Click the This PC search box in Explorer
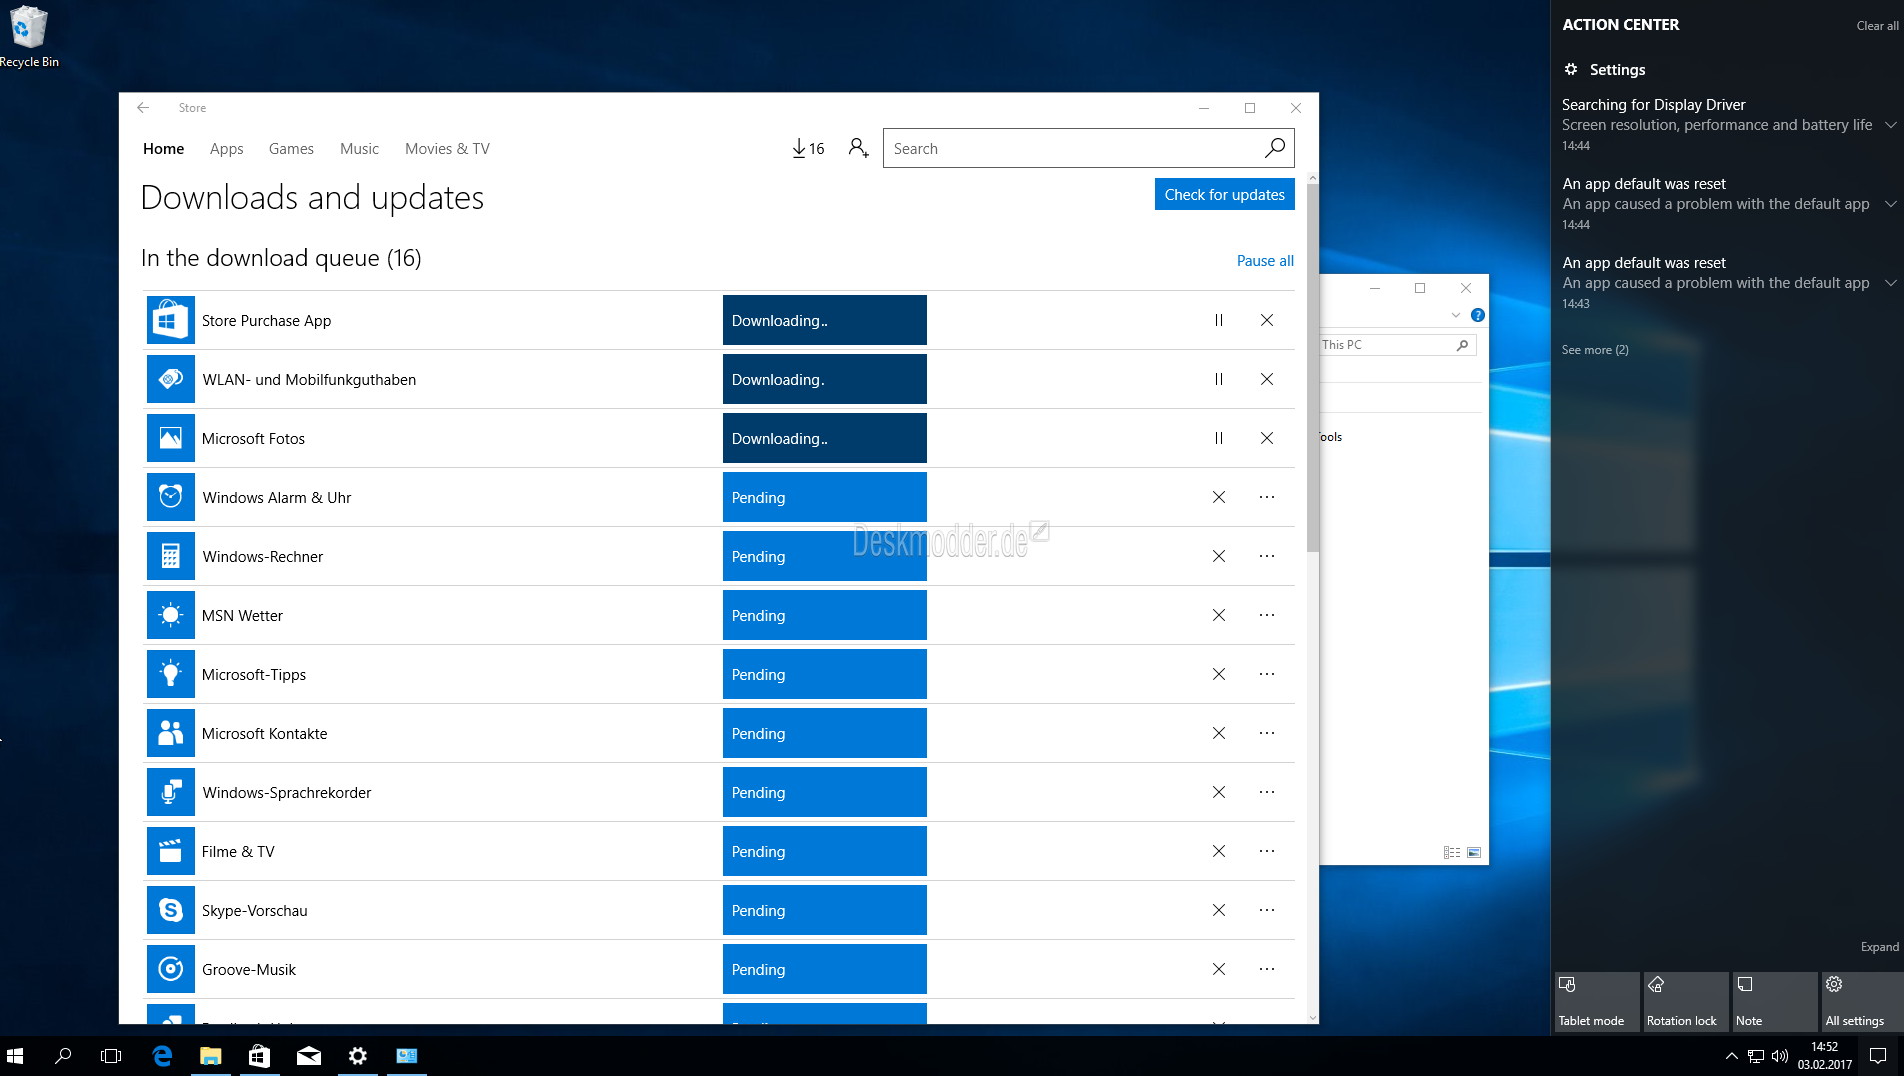Screen dimensions: 1904x1076 [x=1397, y=345]
